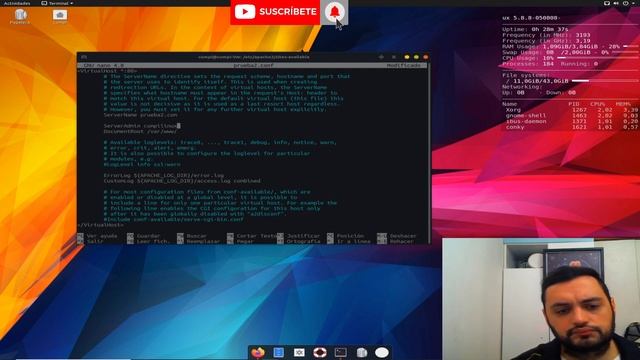Click the webcam video overlay

point(541,299)
